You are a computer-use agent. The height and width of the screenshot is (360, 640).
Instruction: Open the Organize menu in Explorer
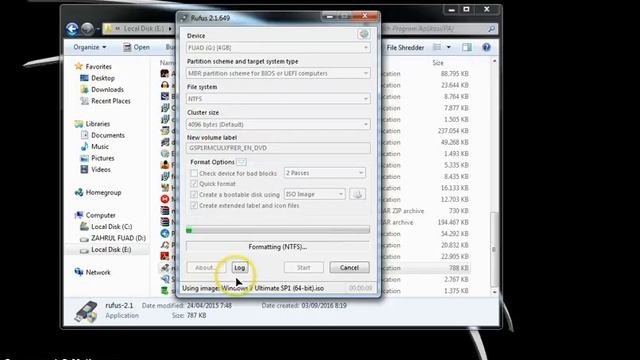point(90,47)
